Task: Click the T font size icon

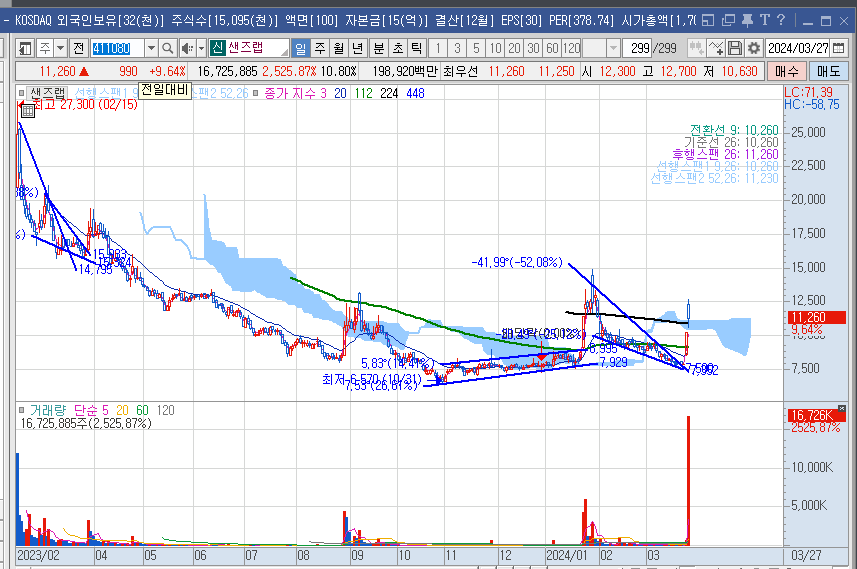Action: click(x=765, y=21)
